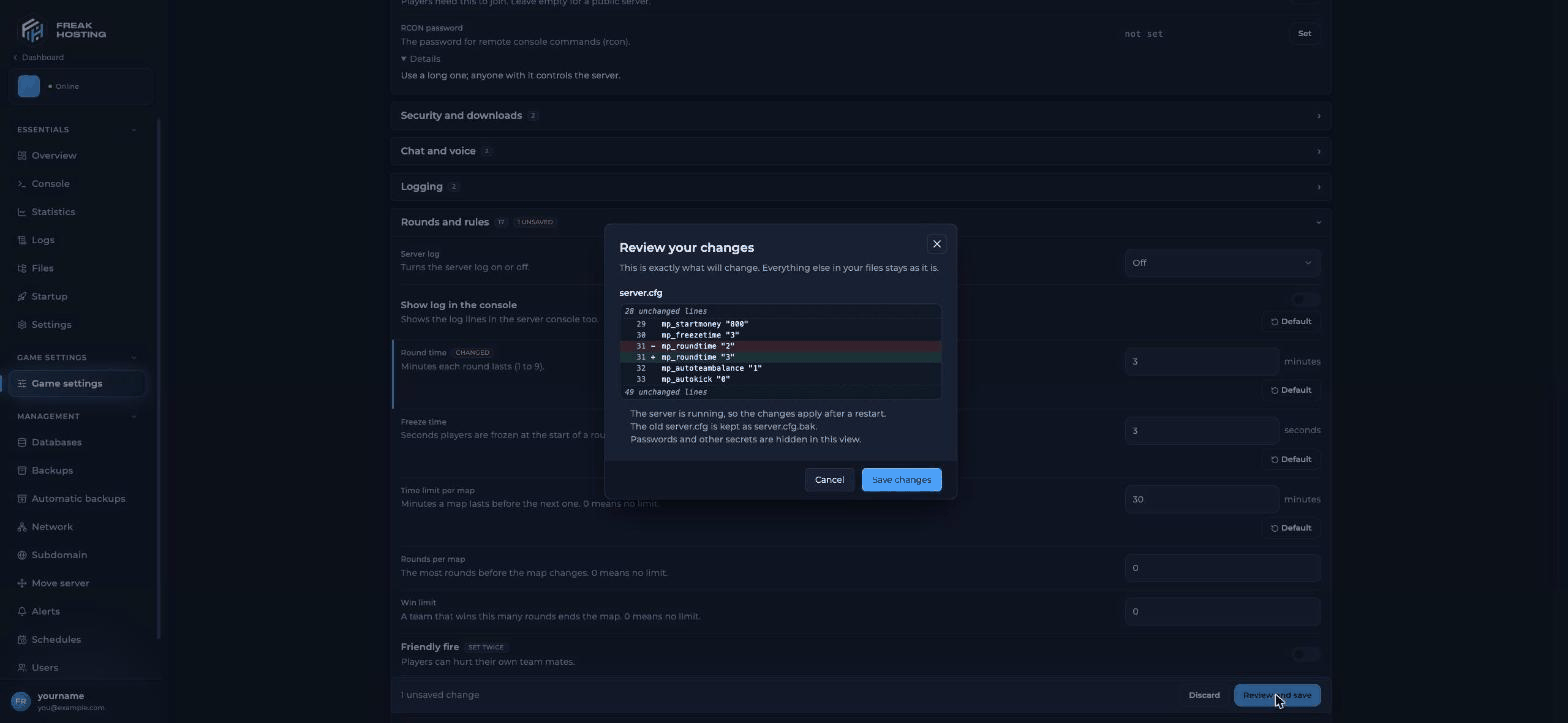Reset Show log in console to Default
Screen dimensions: 1568x723
[1291, 322]
